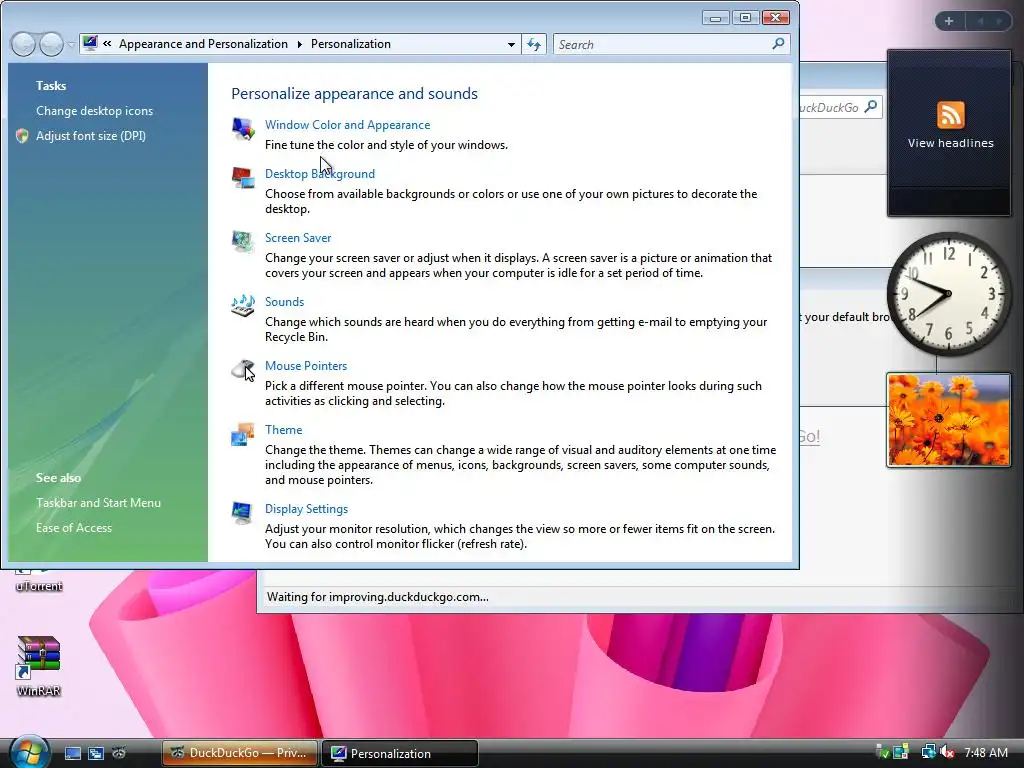Open the Theme link
The height and width of the screenshot is (768, 1024).
(283, 430)
